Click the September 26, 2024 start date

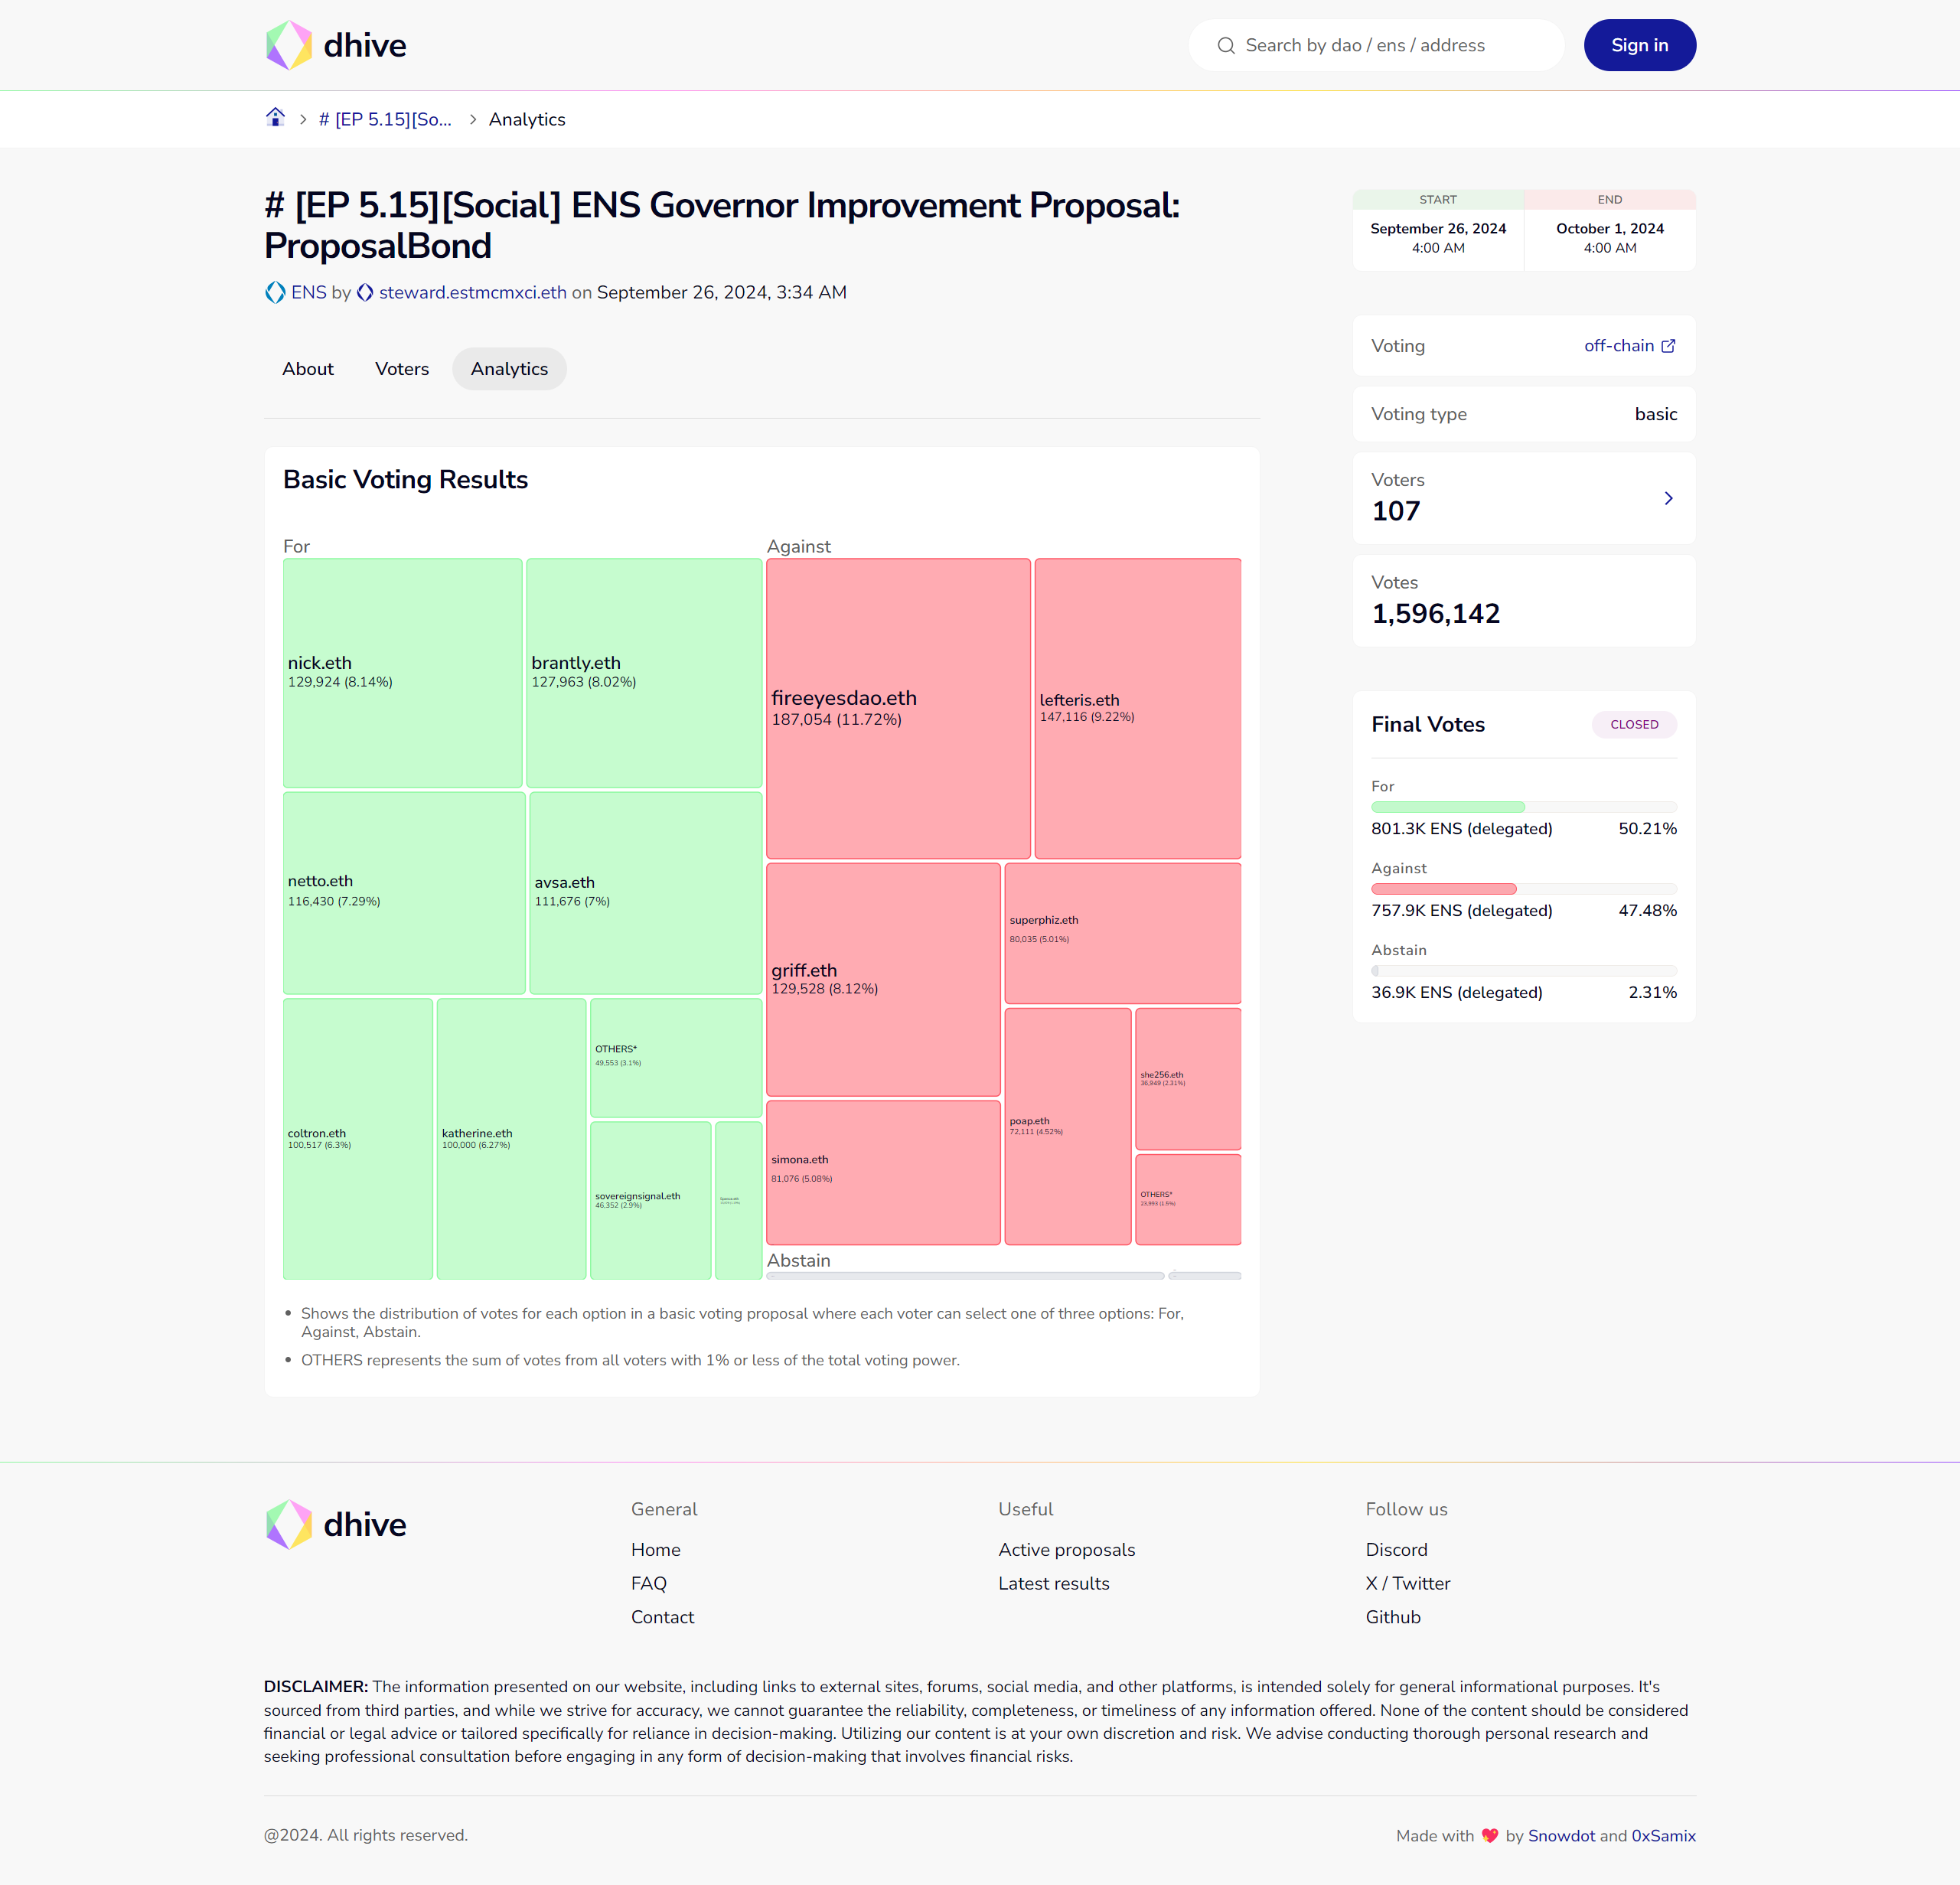pos(1438,229)
